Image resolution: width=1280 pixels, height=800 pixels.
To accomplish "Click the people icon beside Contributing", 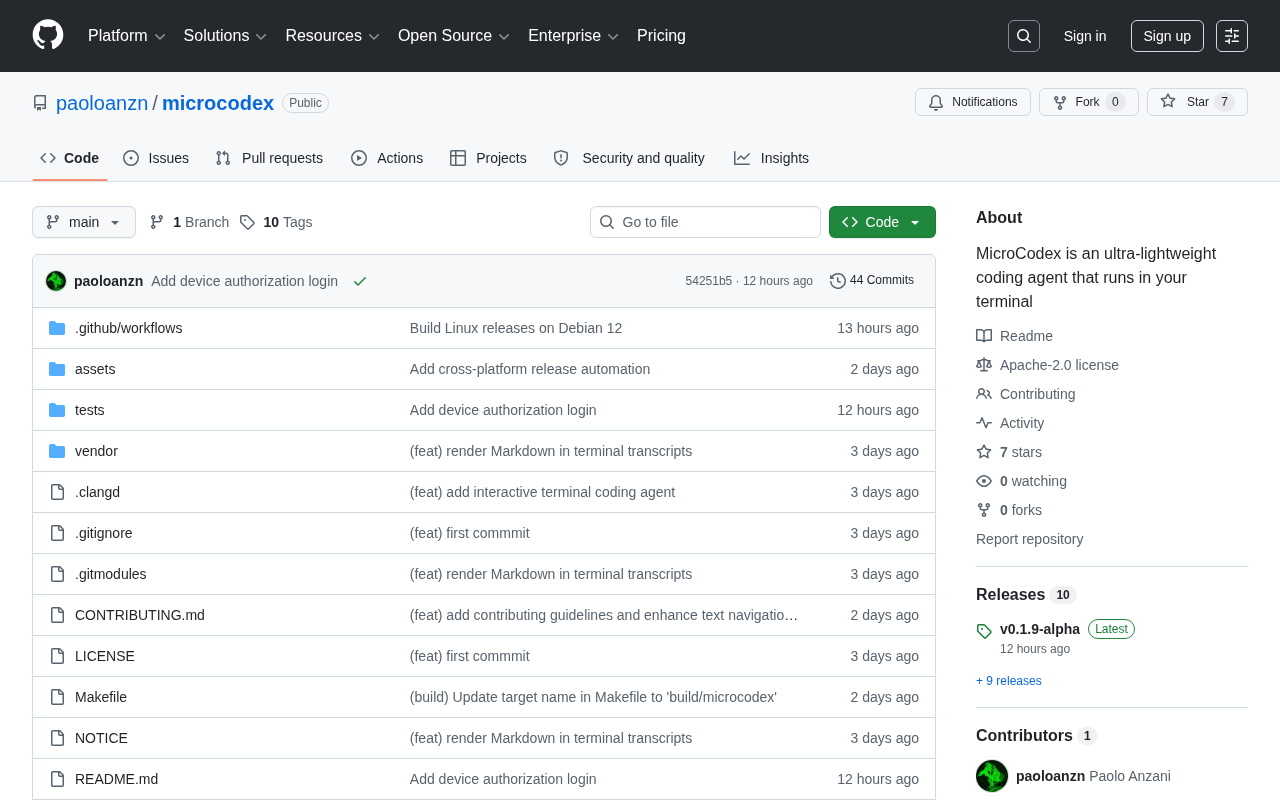I will pos(984,394).
